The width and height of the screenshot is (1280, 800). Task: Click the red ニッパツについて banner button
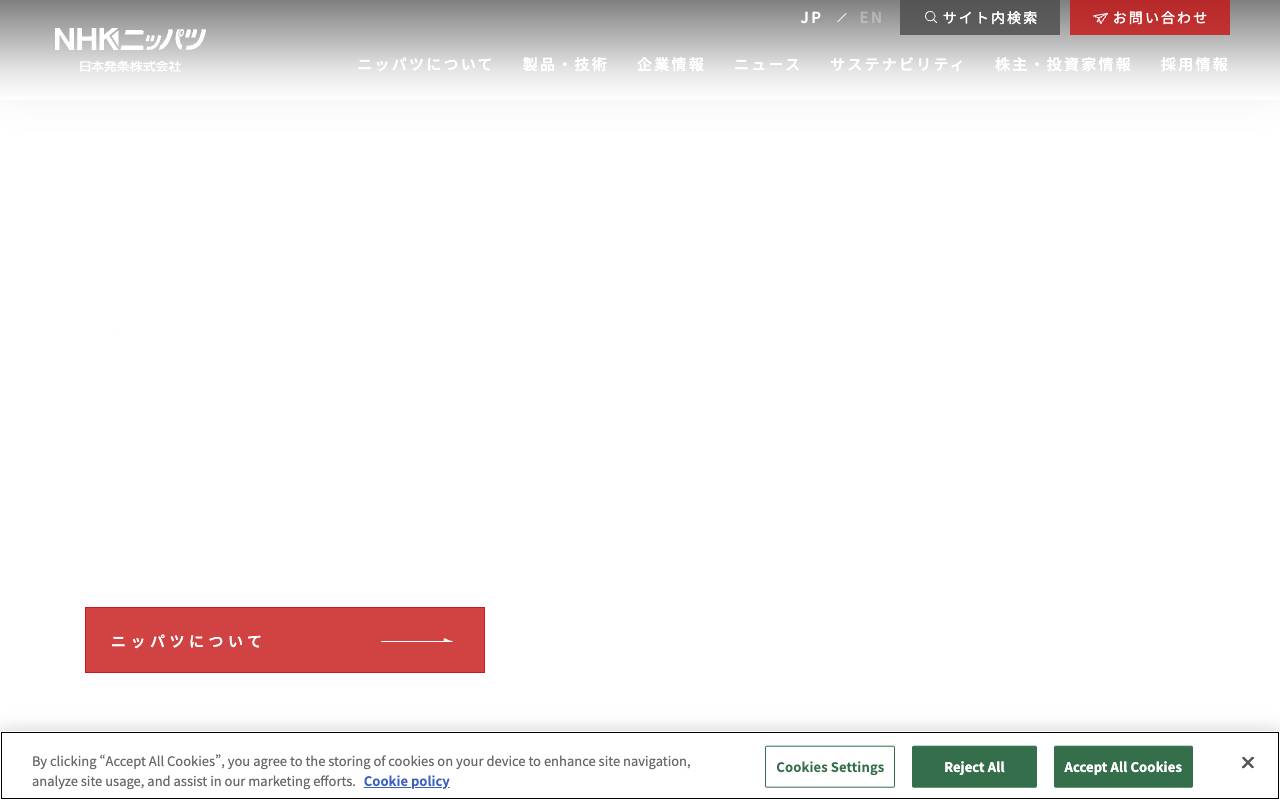pyautogui.click(x=284, y=640)
